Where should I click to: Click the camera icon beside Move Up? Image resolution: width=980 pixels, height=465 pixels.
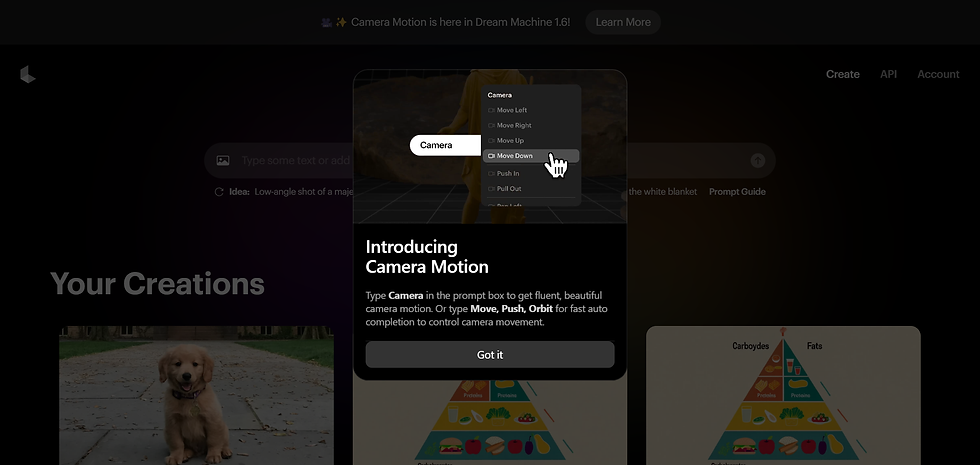[x=491, y=141]
